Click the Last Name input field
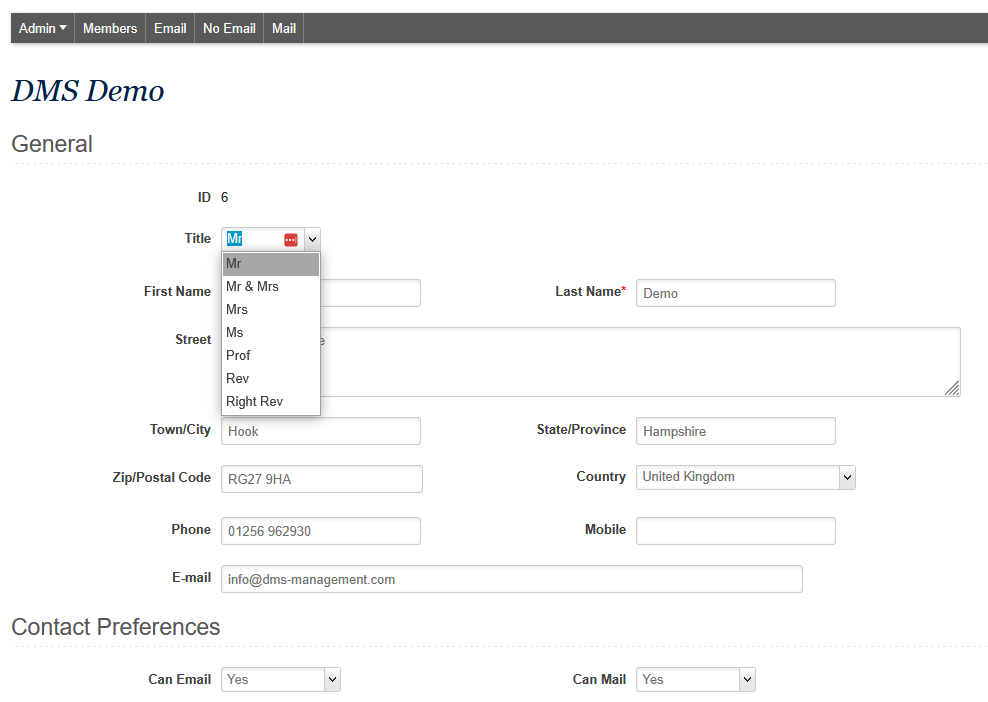The image size is (988, 702). (735, 293)
